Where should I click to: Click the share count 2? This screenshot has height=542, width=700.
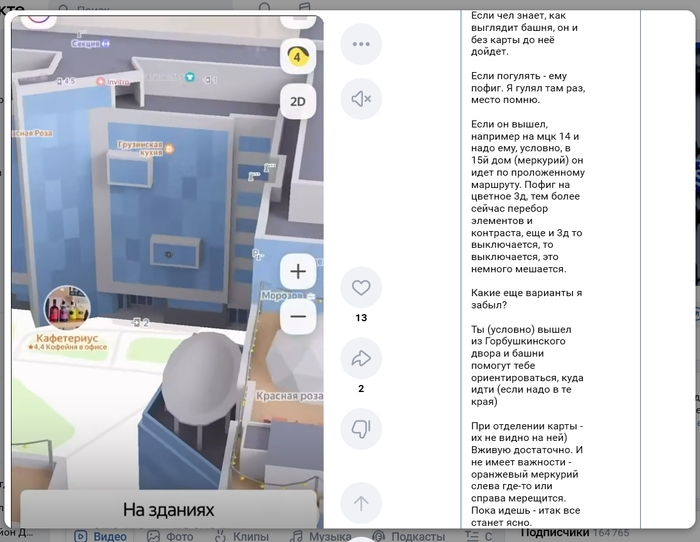(361, 389)
